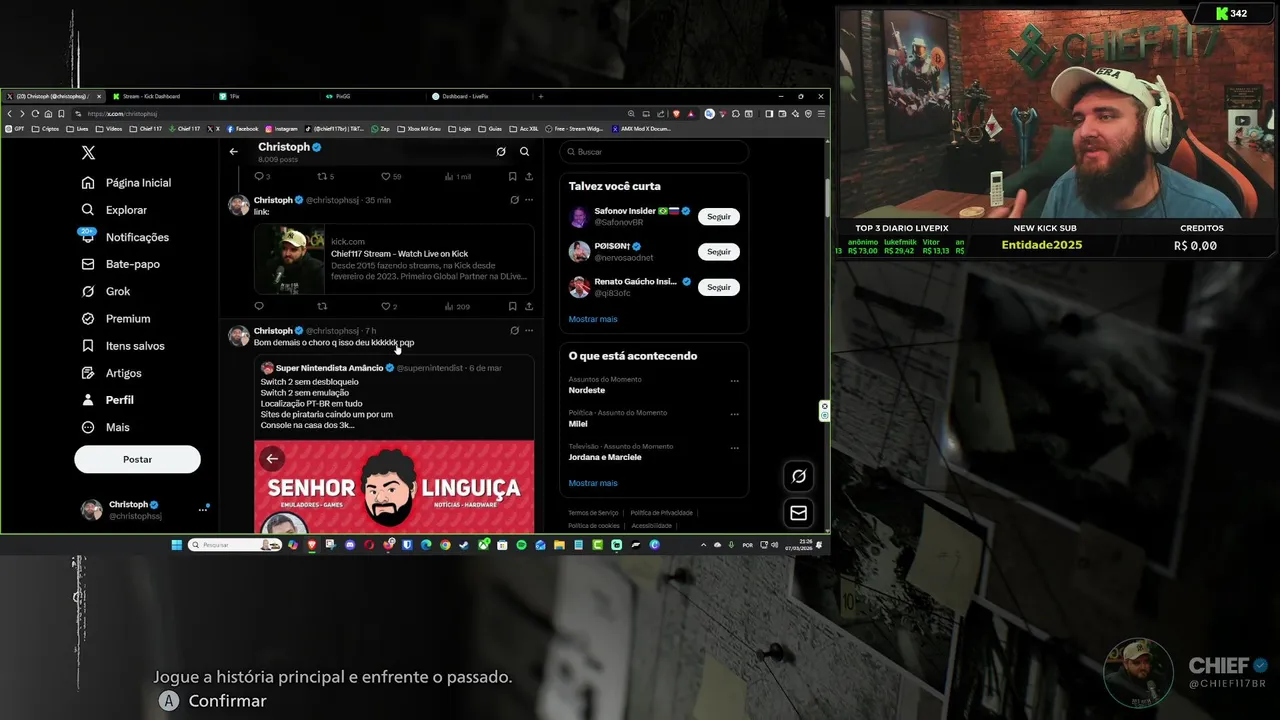Open Jordana e Marciele trending topic
The width and height of the screenshot is (1280, 720).
pyautogui.click(x=605, y=457)
